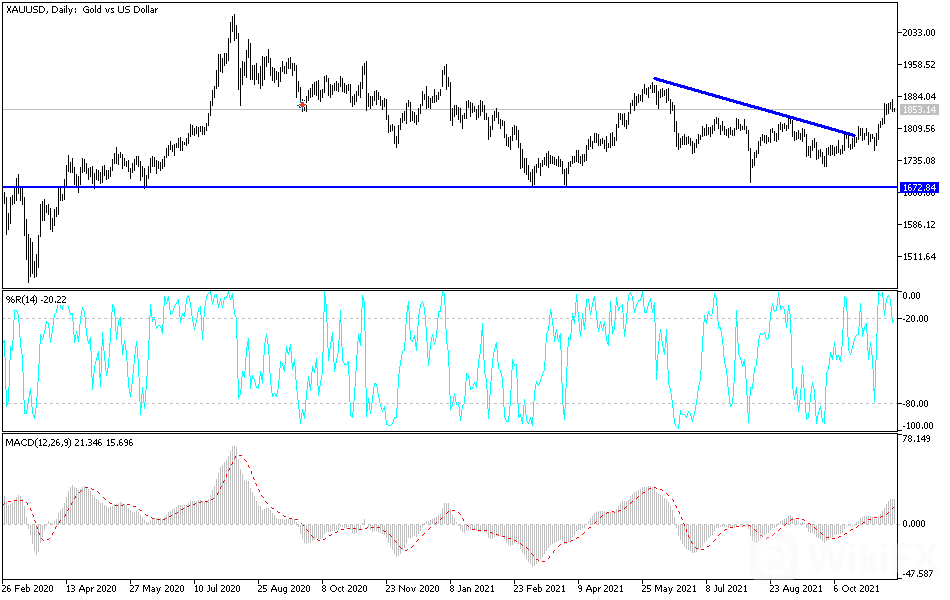Click the XAUUSD Daily chart title
The height and width of the screenshot is (600, 950).
point(82,10)
